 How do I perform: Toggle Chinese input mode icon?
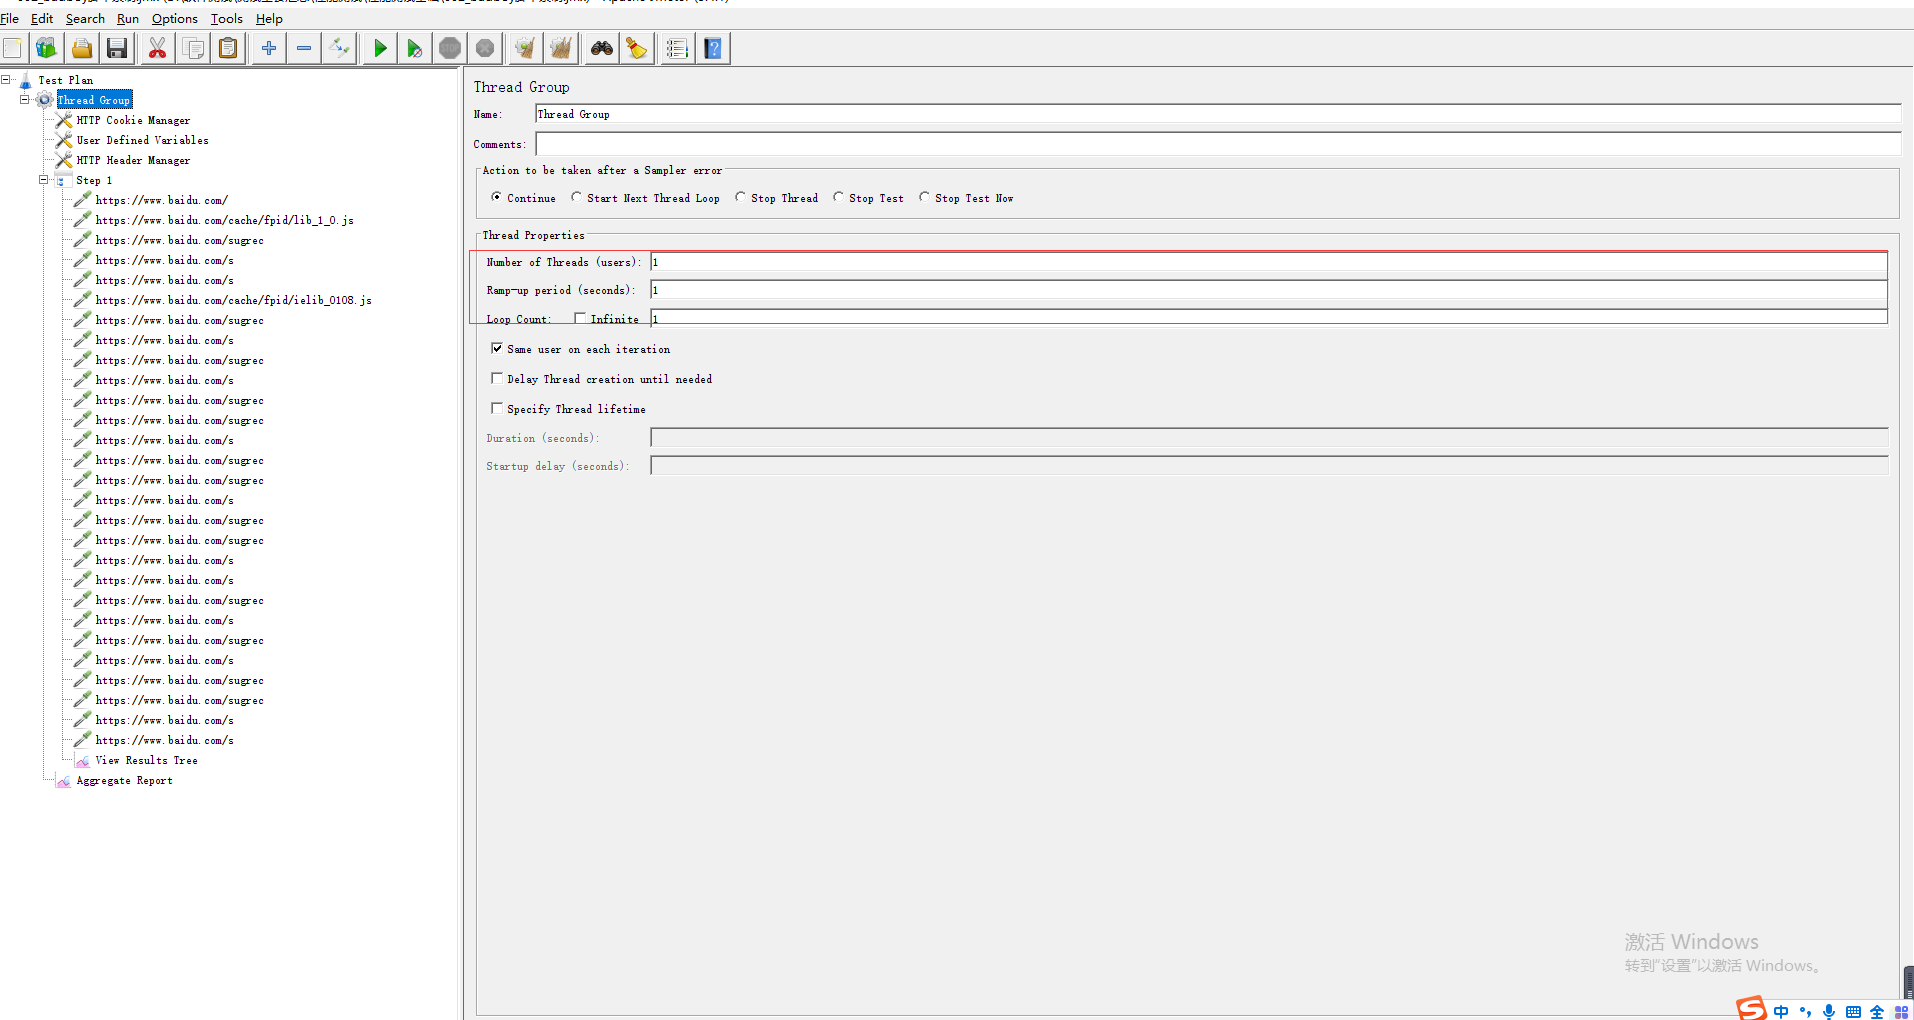(x=1781, y=1012)
